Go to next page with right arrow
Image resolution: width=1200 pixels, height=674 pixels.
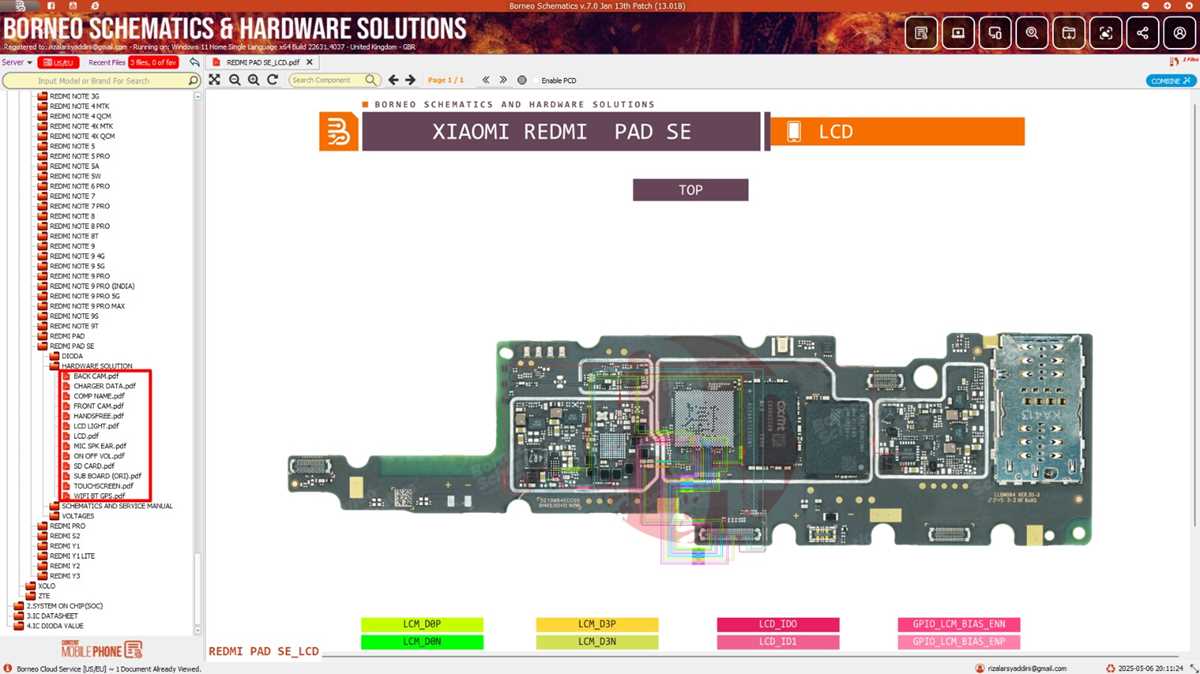click(x=410, y=80)
